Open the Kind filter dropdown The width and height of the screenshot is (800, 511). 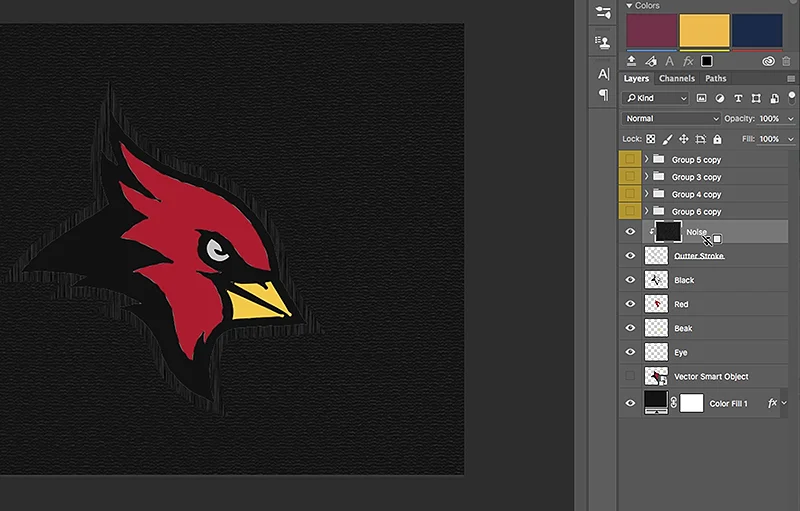point(655,98)
